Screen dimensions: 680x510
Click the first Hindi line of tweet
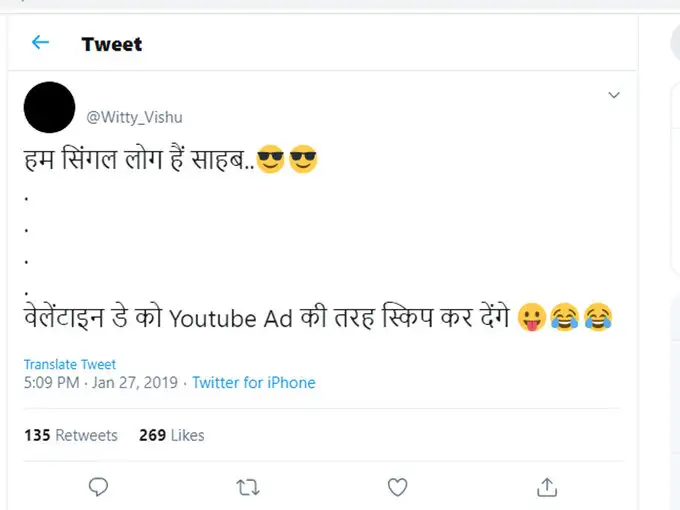click(x=135, y=159)
